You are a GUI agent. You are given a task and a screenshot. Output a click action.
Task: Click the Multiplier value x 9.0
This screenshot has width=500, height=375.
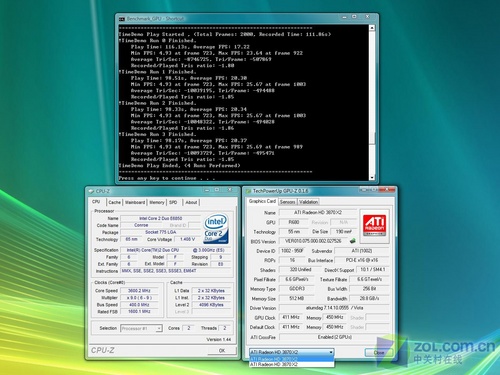(x=140, y=298)
